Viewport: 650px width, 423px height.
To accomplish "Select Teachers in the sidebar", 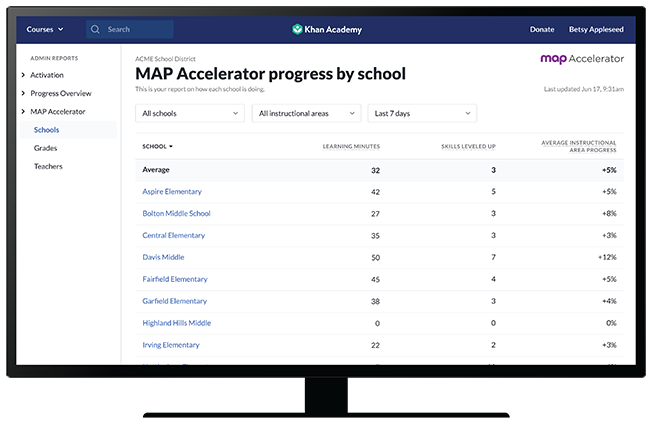I will pyautogui.click(x=48, y=166).
